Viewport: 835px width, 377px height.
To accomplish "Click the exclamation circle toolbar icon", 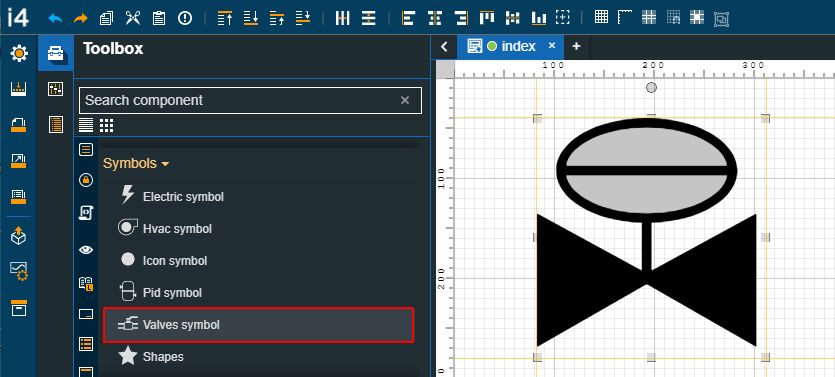I will [185, 18].
